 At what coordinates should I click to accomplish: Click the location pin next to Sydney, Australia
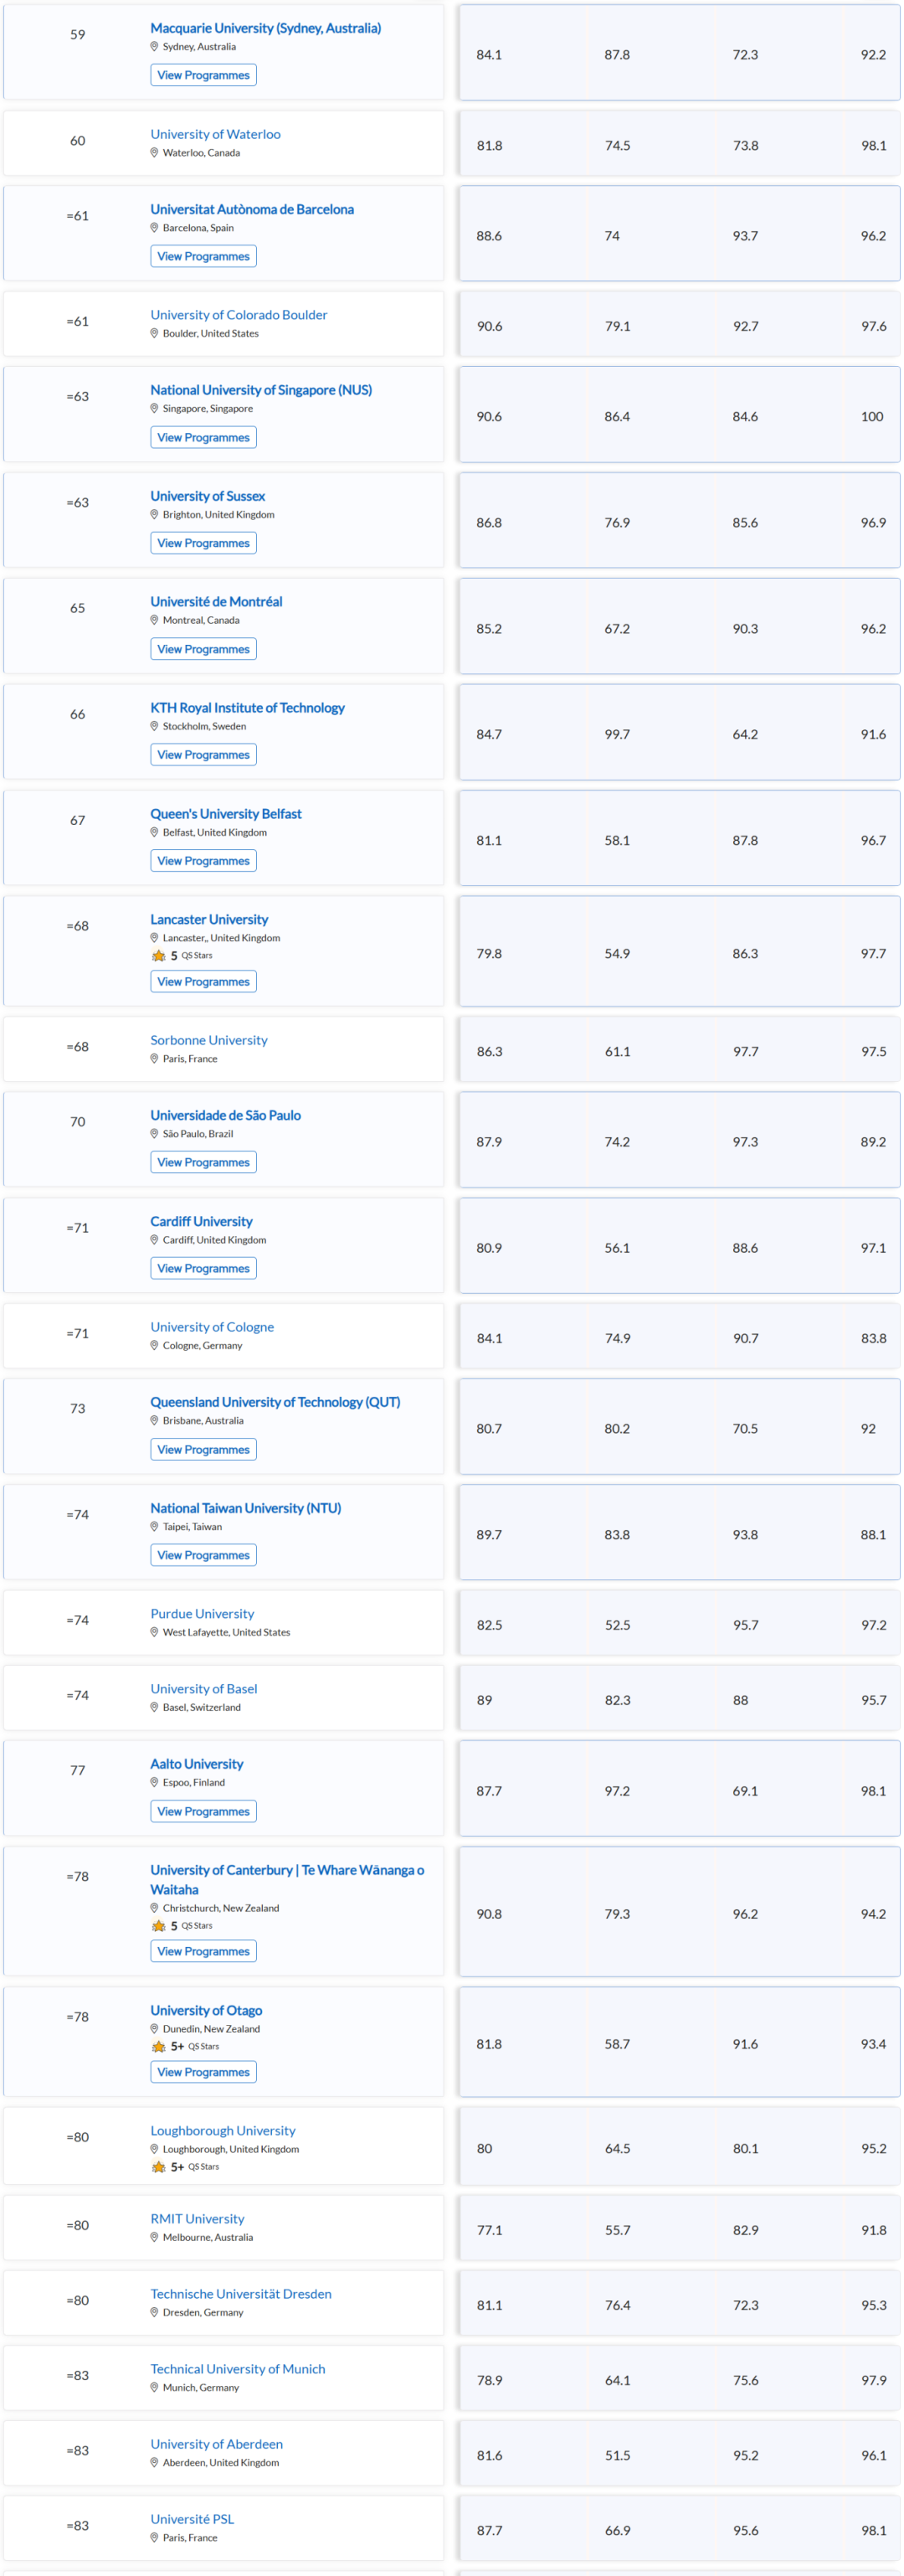[154, 46]
